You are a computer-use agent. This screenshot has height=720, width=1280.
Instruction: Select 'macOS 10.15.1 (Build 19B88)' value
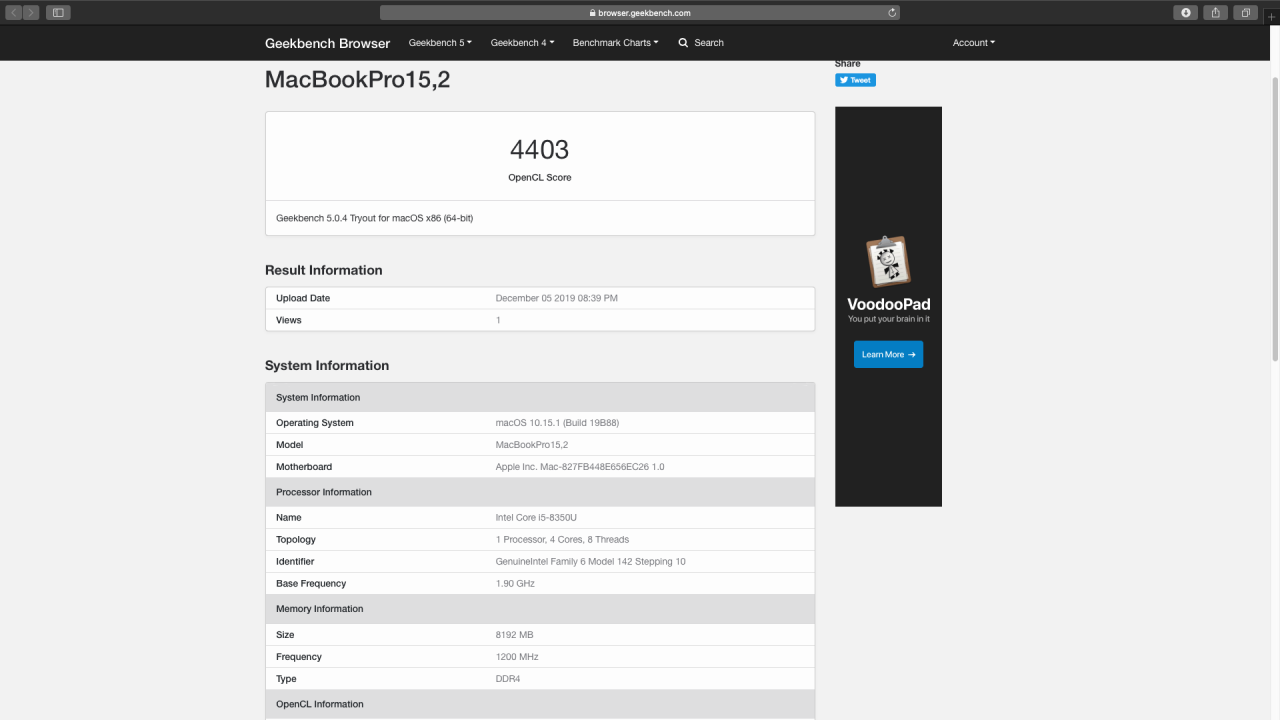tap(557, 423)
